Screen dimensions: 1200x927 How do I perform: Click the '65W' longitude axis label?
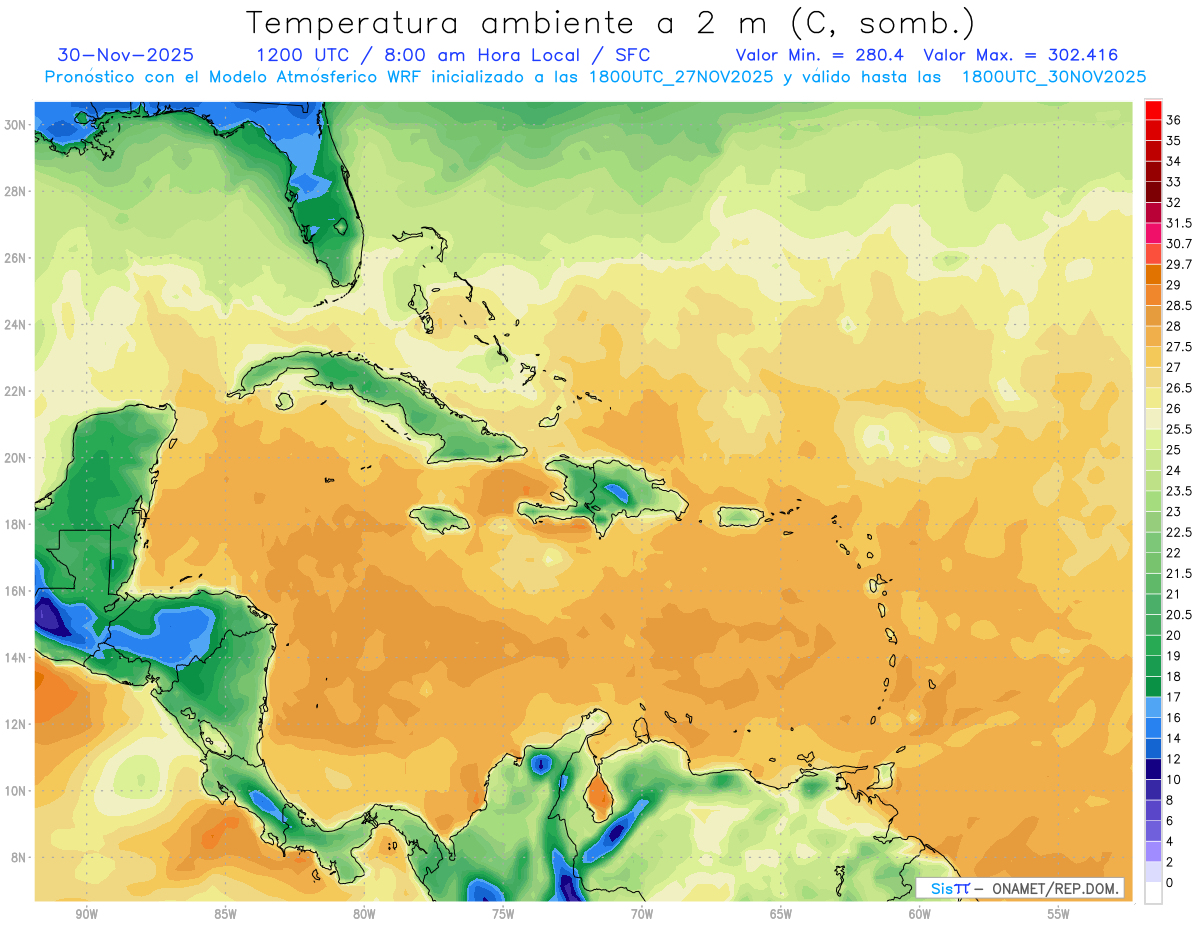781,914
